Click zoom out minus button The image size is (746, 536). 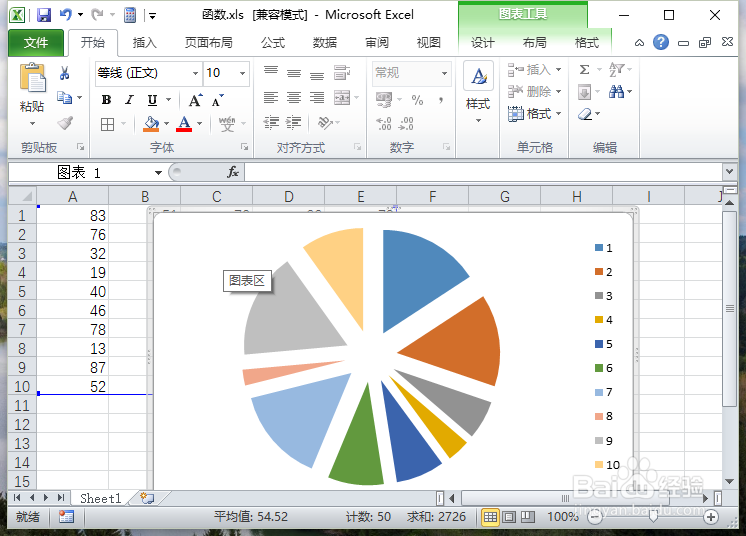click(595, 517)
